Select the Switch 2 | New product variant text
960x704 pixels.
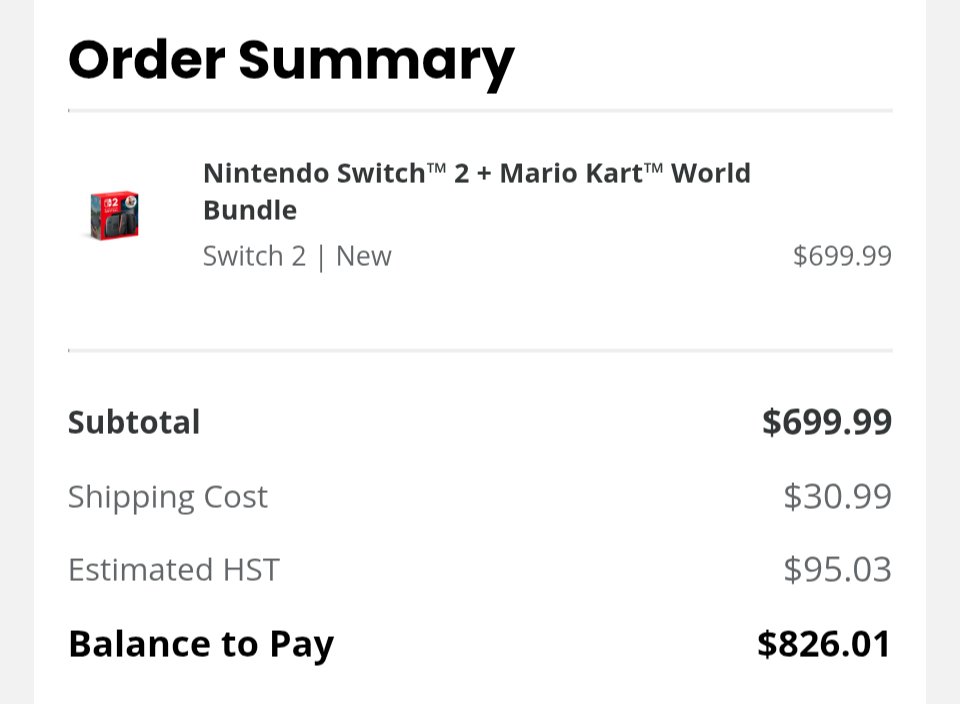point(297,256)
